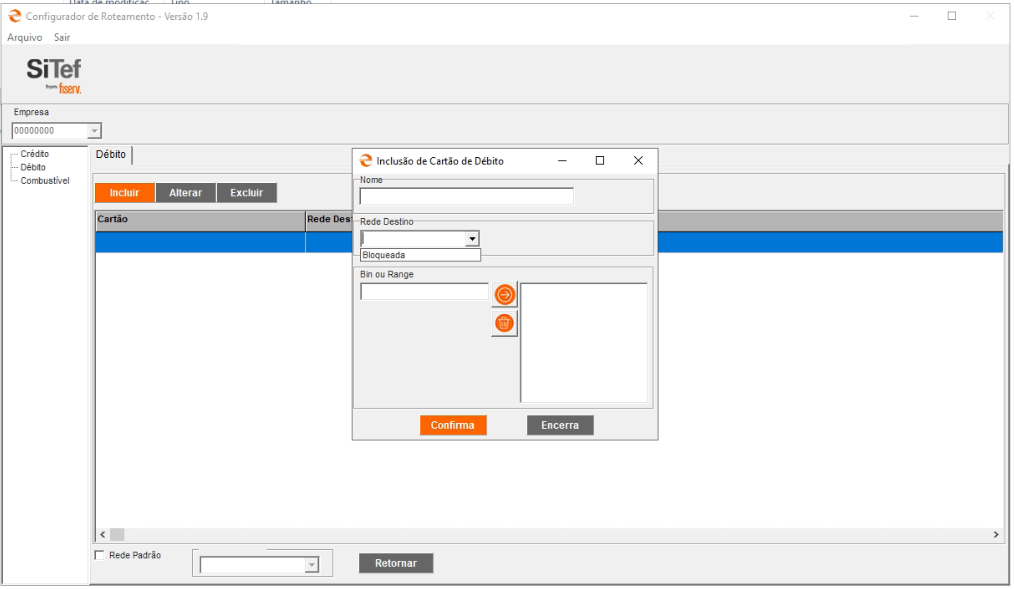This screenshot has width=1014, height=589.
Task: Click the orange arrow add-bin icon
Action: tap(504, 295)
